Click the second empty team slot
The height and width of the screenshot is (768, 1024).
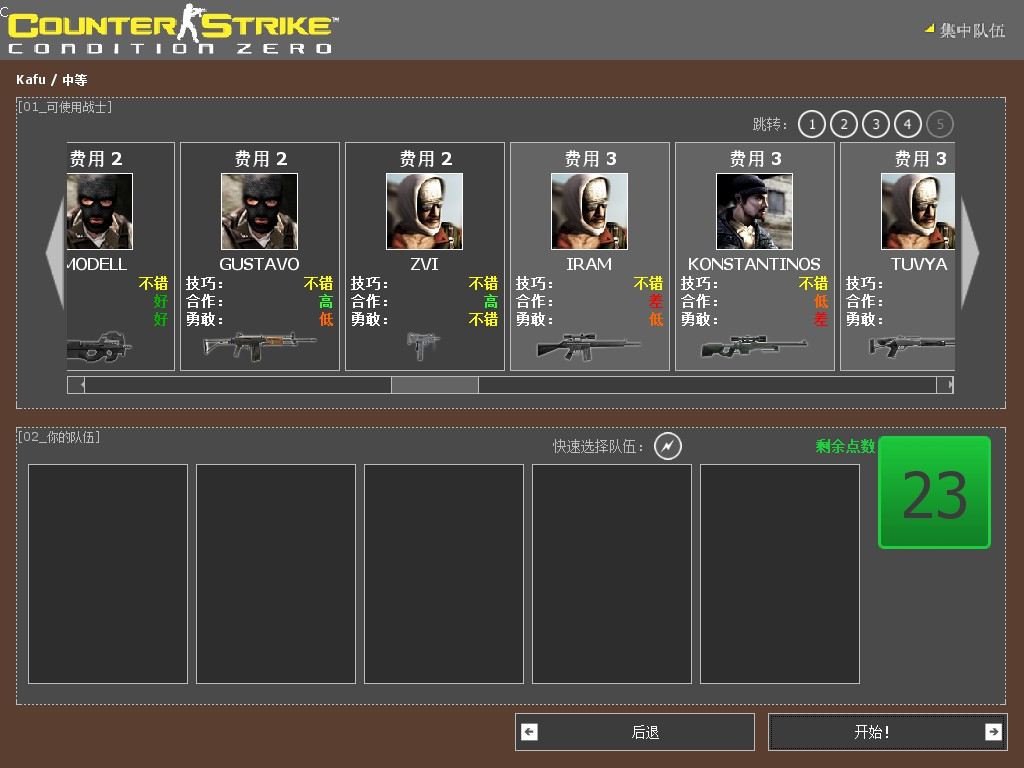[276, 574]
